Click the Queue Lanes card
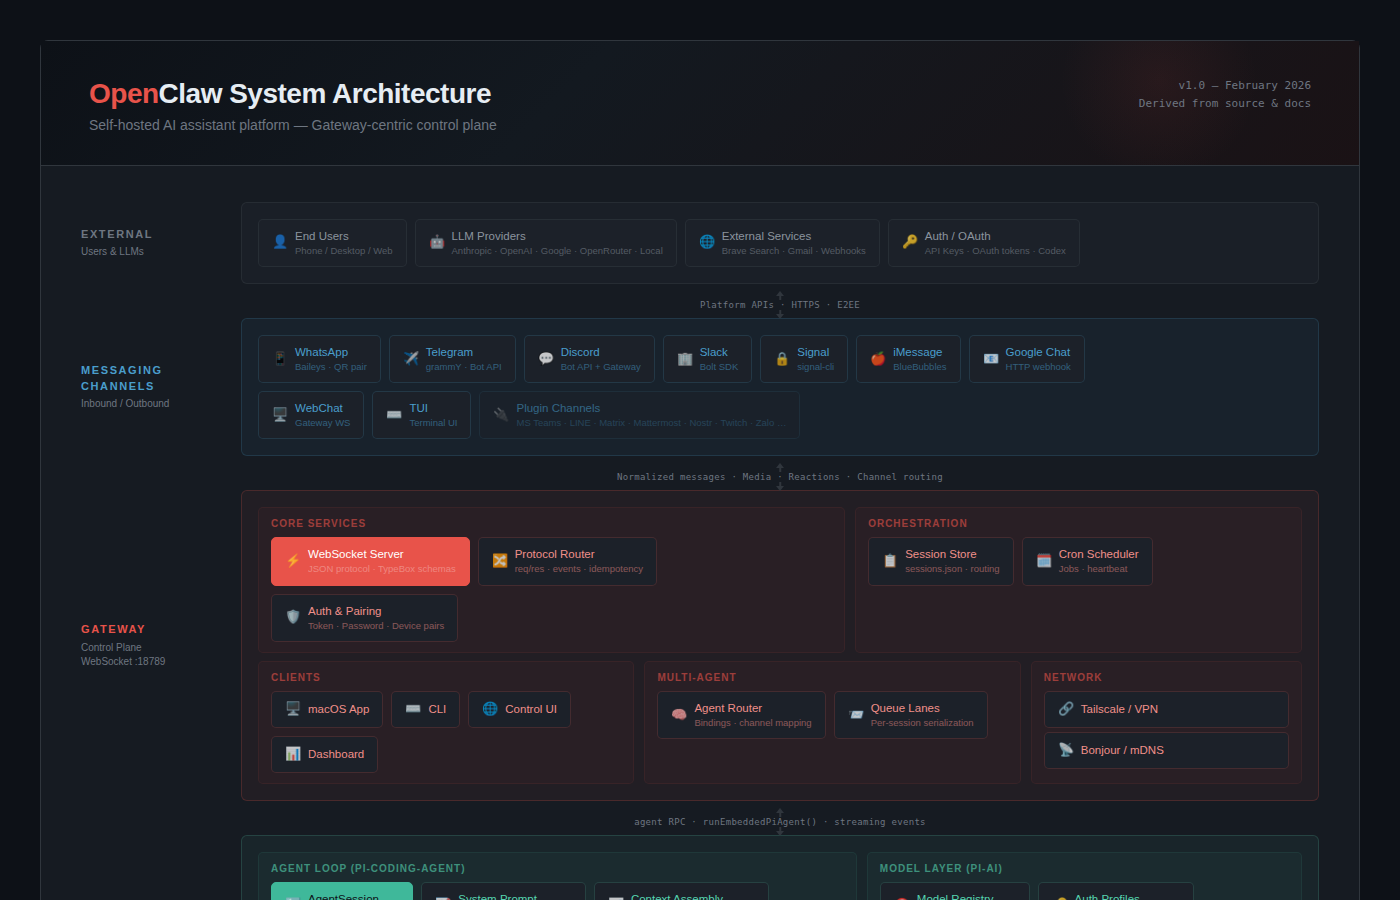This screenshot has width=1400, height=900. [x=910, y=715]
